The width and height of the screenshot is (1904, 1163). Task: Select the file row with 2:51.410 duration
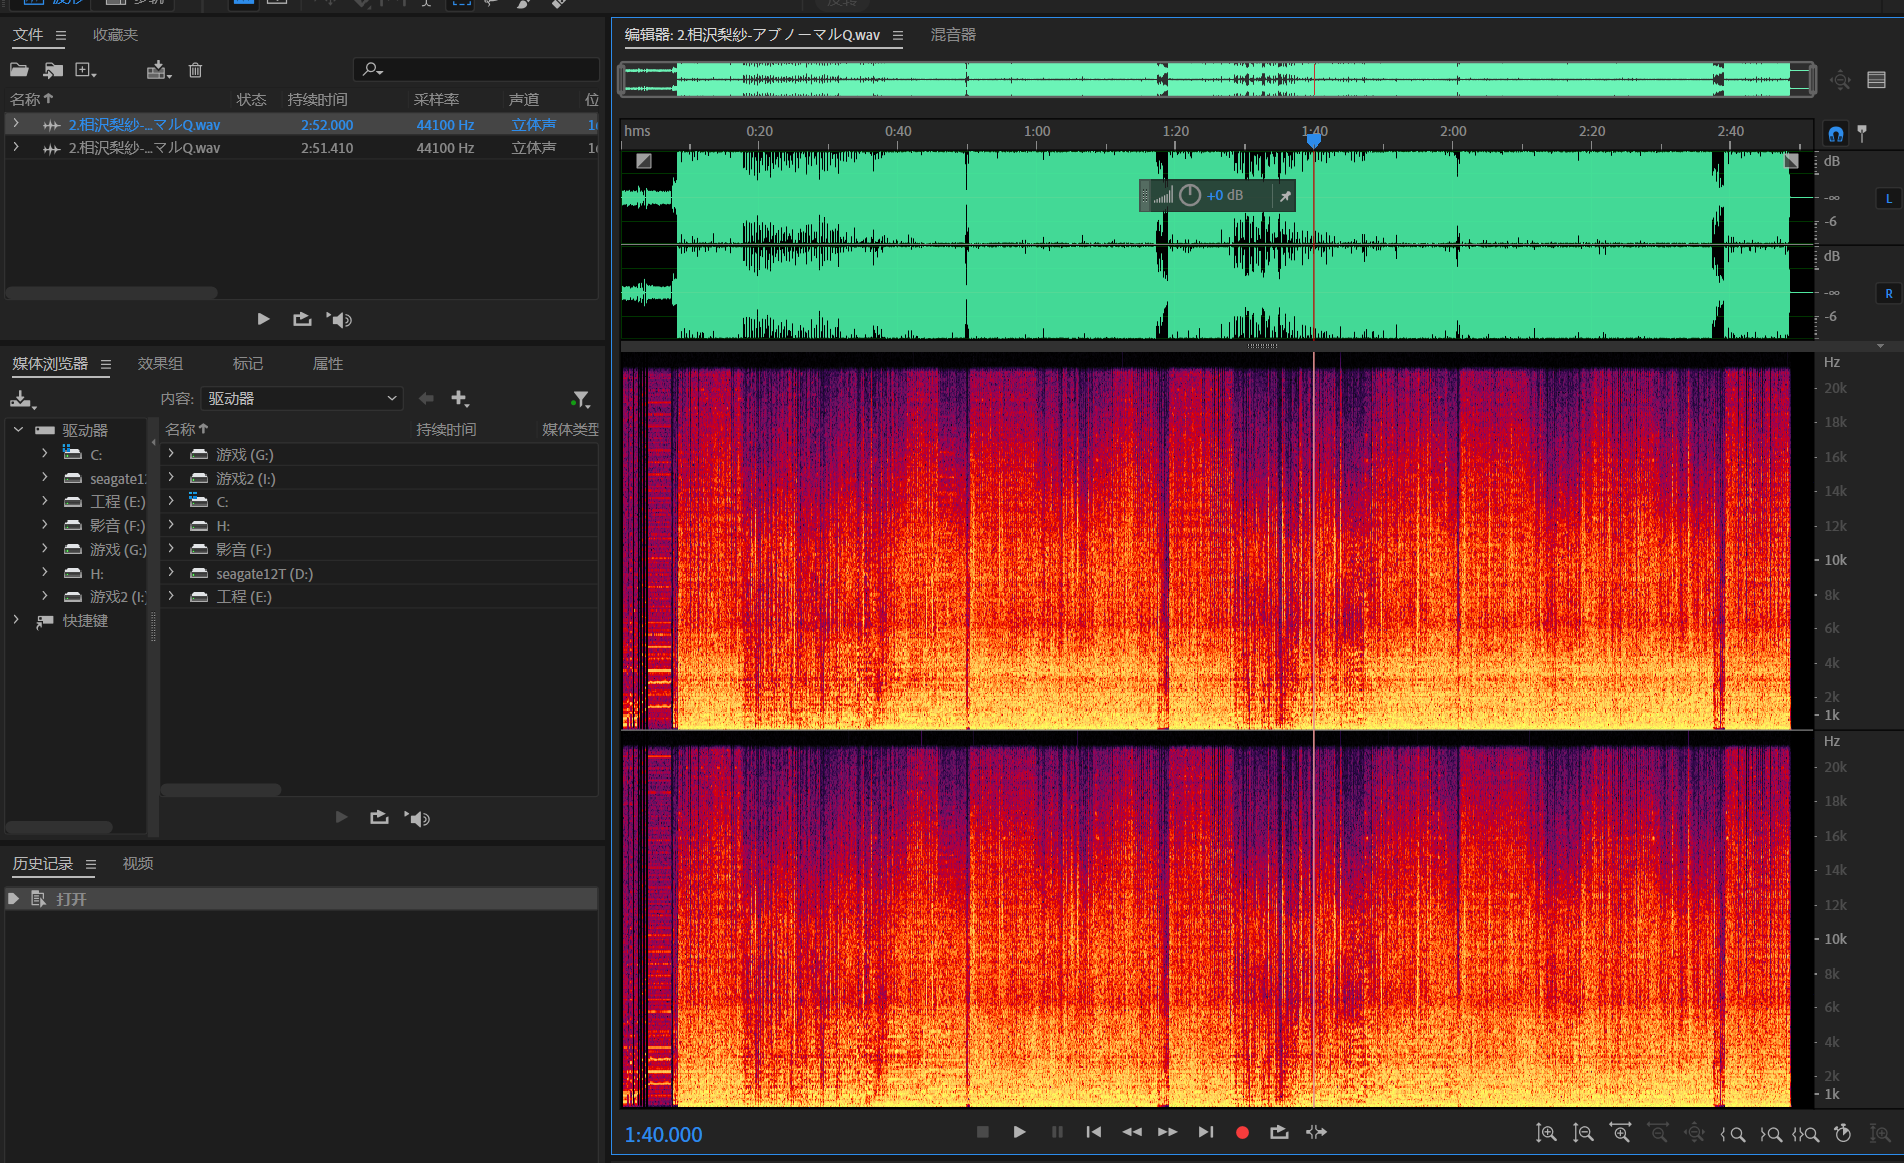click(x=302, y=148)
